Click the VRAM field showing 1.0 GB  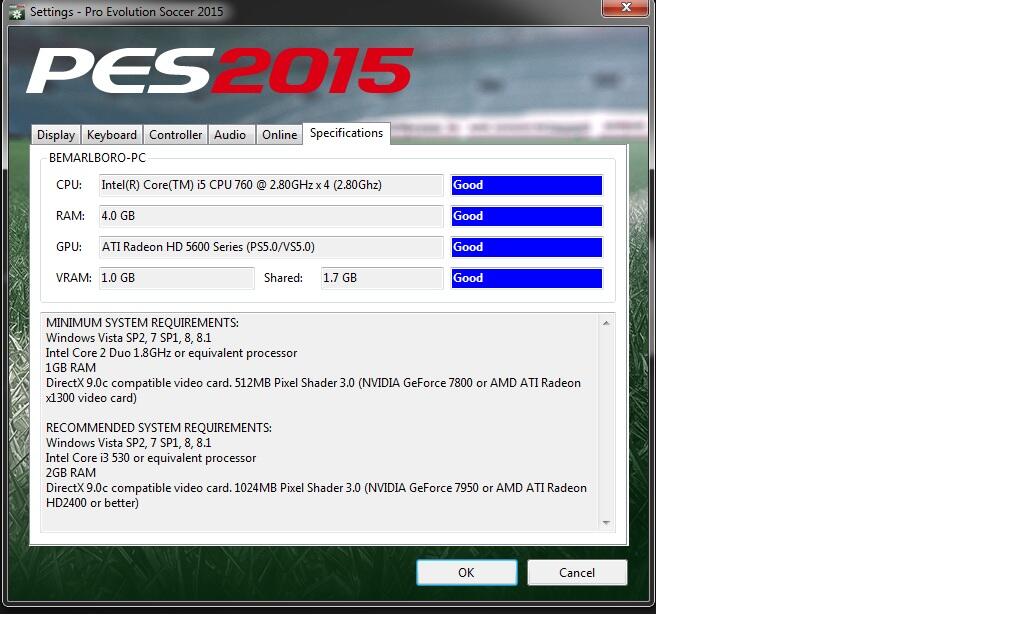pos(176,278)
